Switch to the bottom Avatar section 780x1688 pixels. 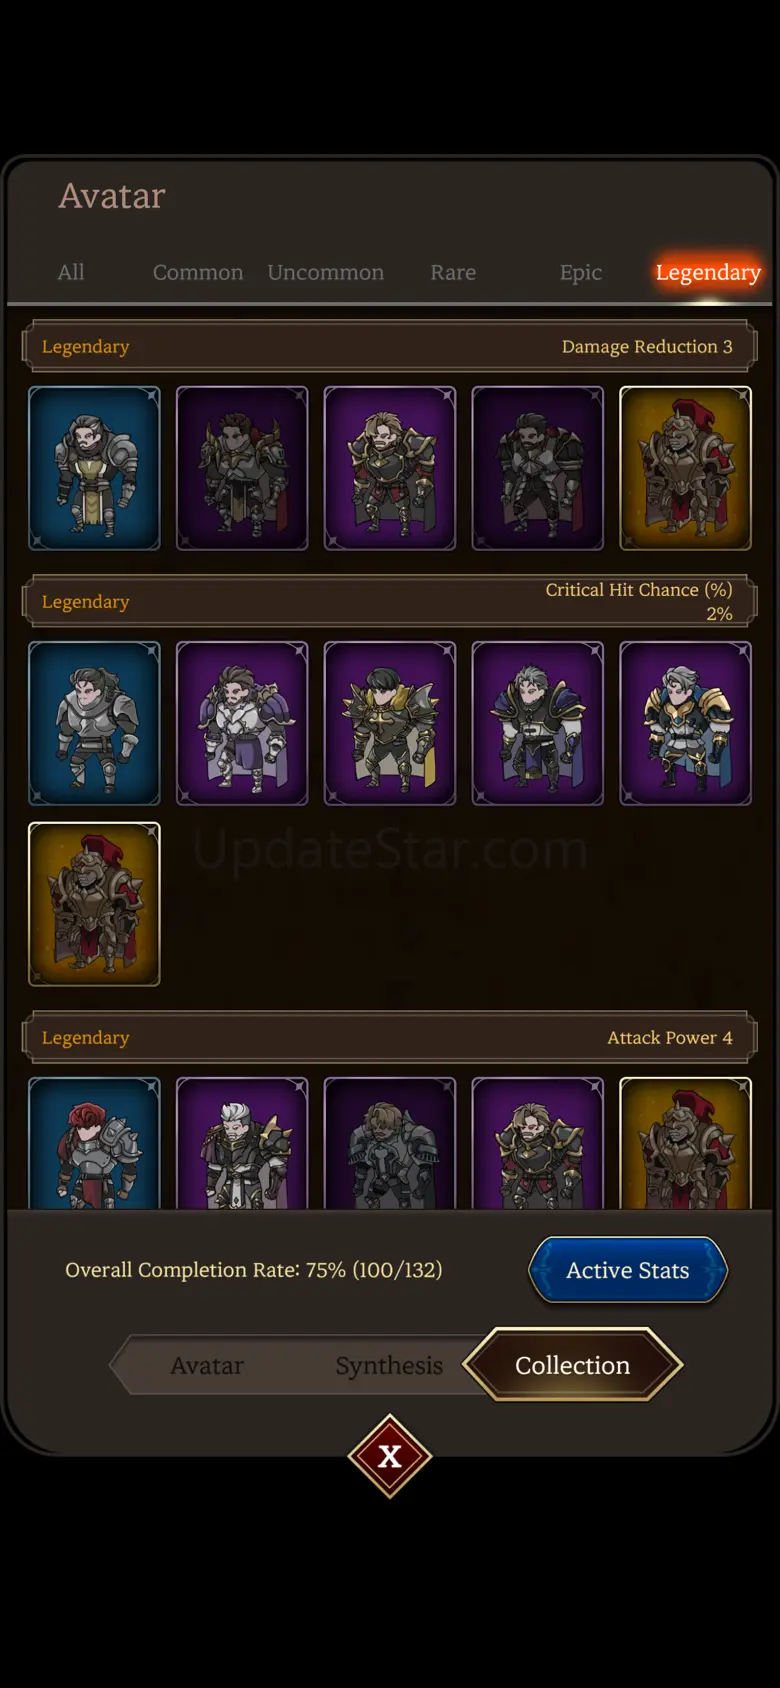[x=207, y=1365]
